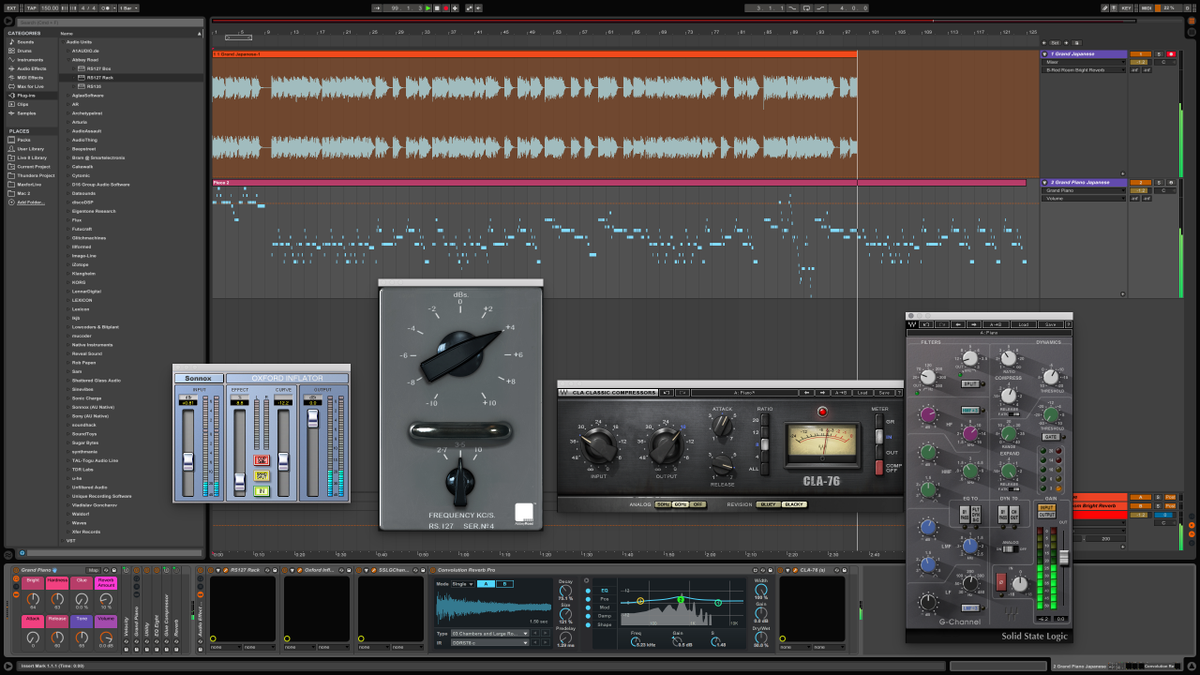Show the Max for Live browser category

point(31,86)
